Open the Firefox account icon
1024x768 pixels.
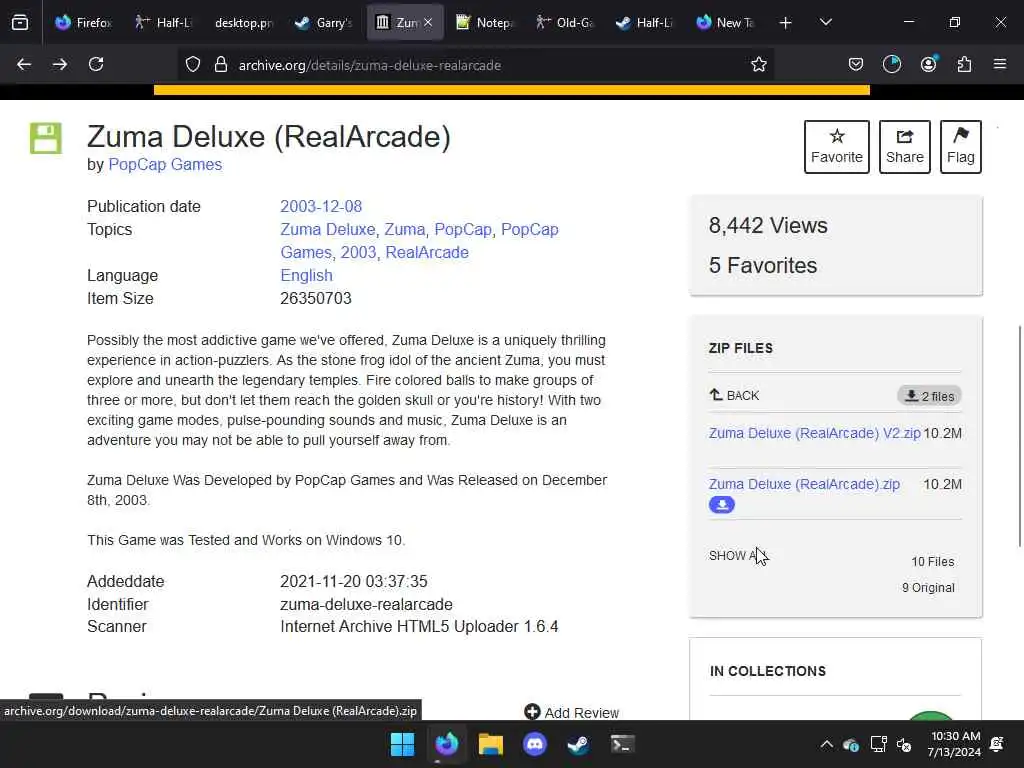point(928,65)
